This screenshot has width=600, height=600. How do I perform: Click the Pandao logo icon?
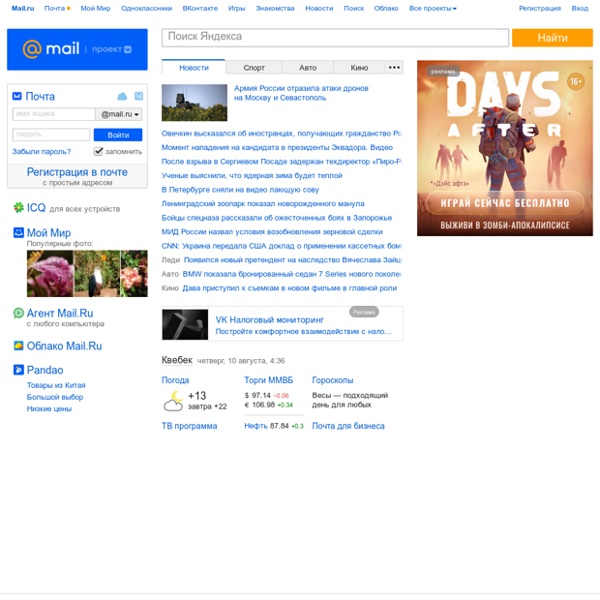tap(18, 370)
